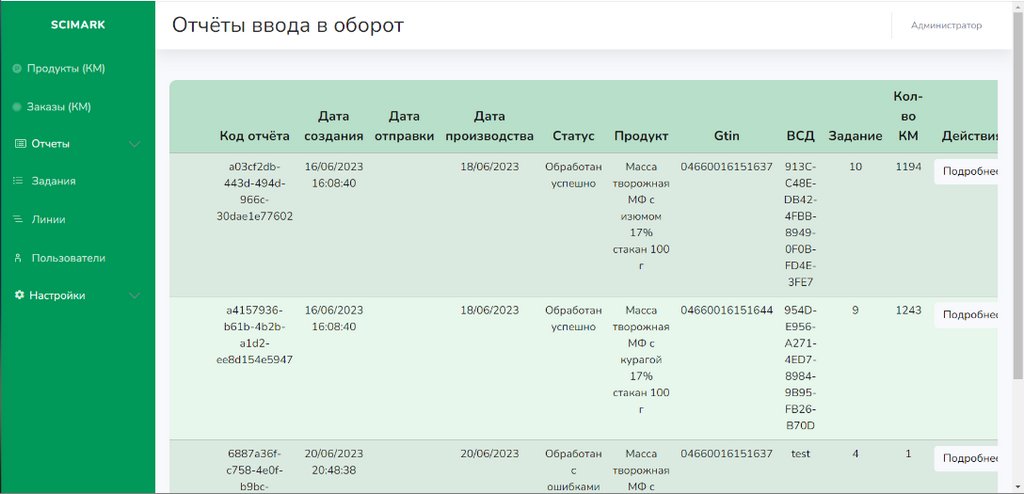
Task: Click the SCIMARK logo
Action: [x=78, y=25]
